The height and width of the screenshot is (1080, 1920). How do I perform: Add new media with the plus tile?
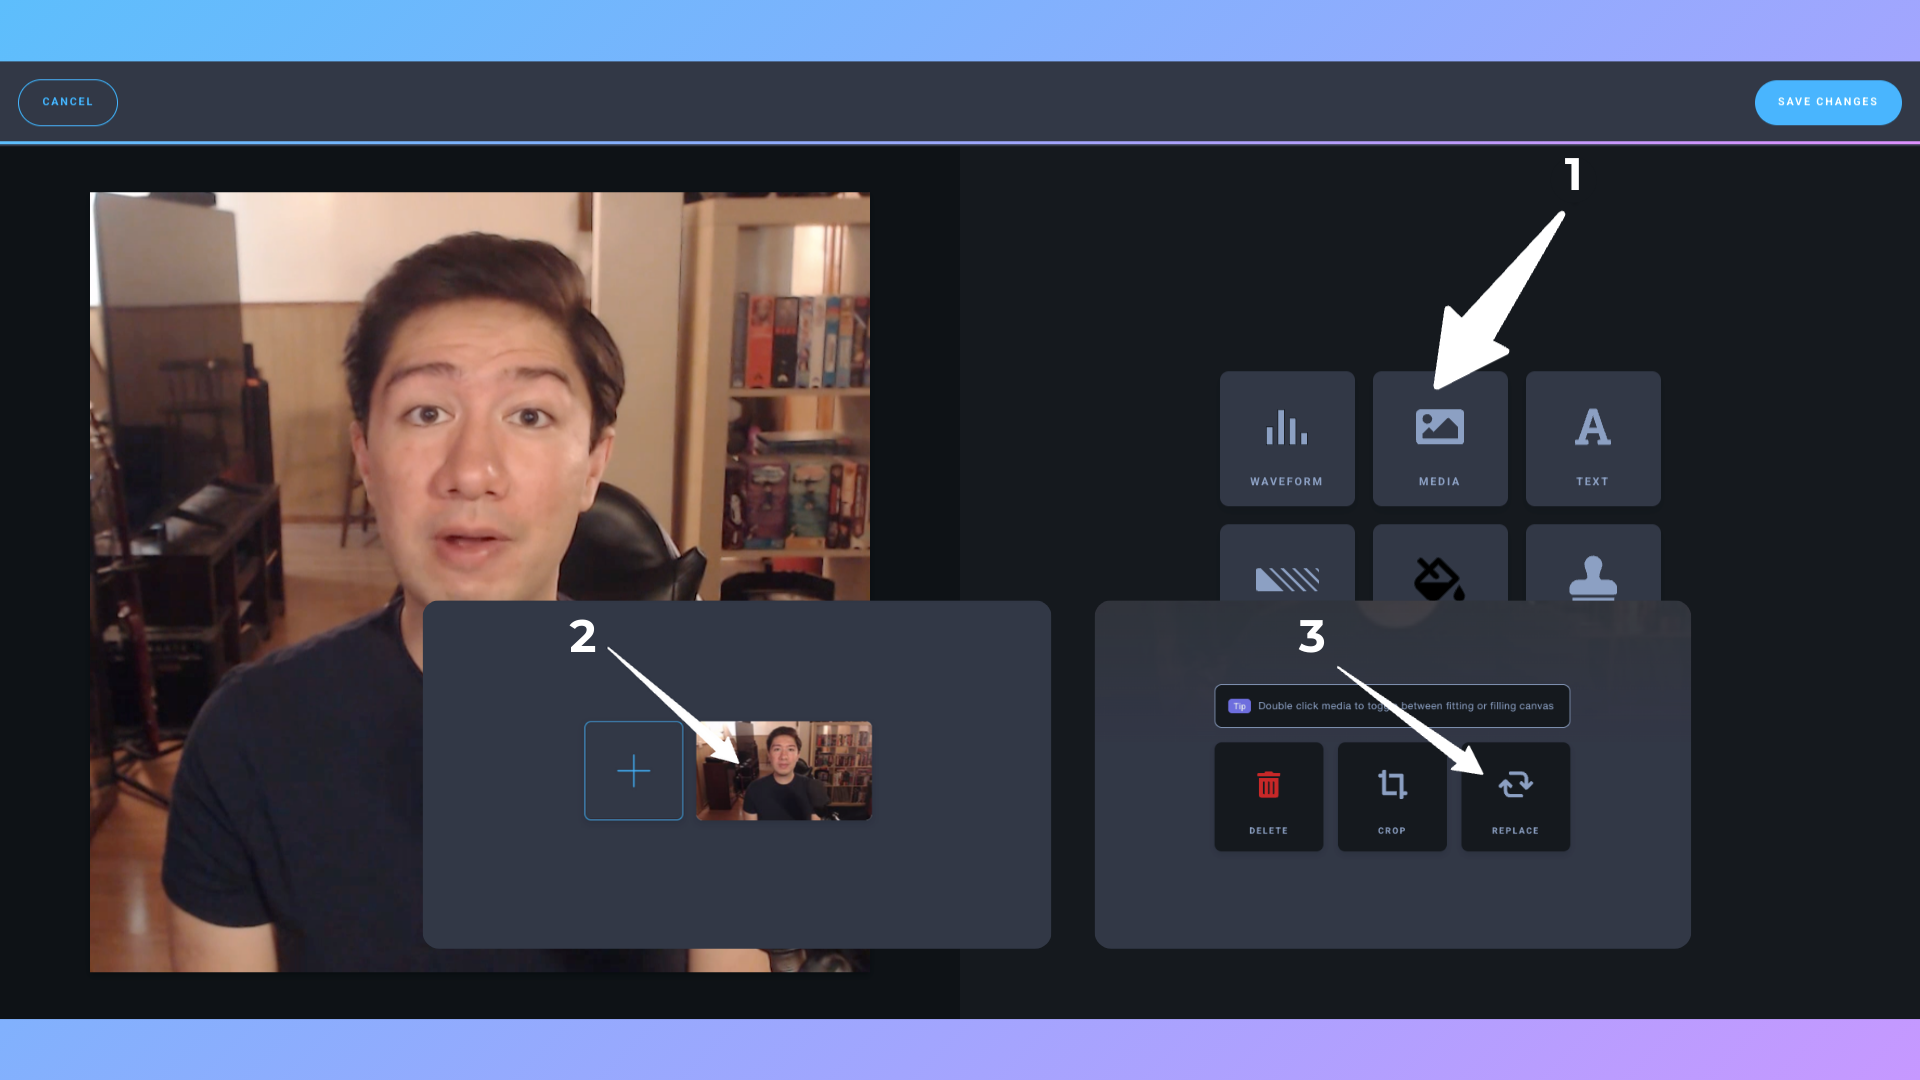(633, 771)
